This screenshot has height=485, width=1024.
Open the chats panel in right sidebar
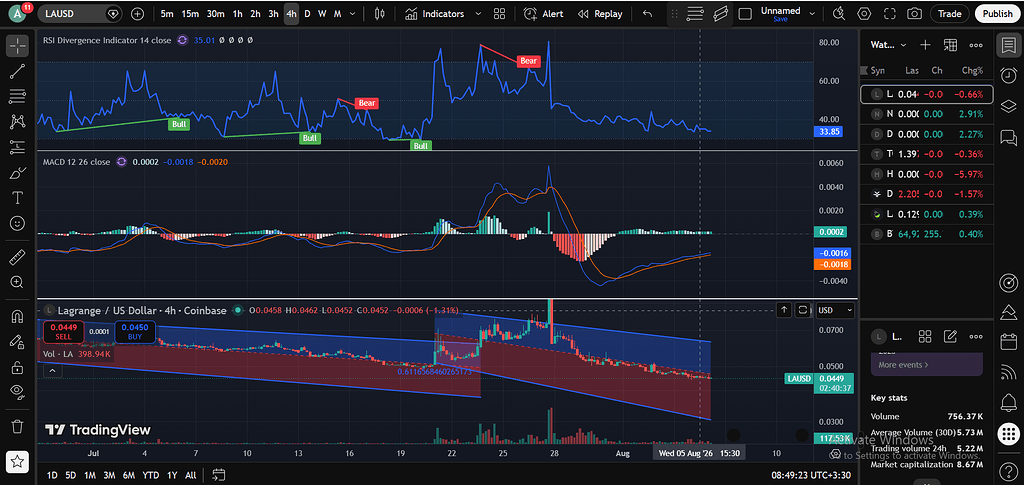coord(1008,137)
